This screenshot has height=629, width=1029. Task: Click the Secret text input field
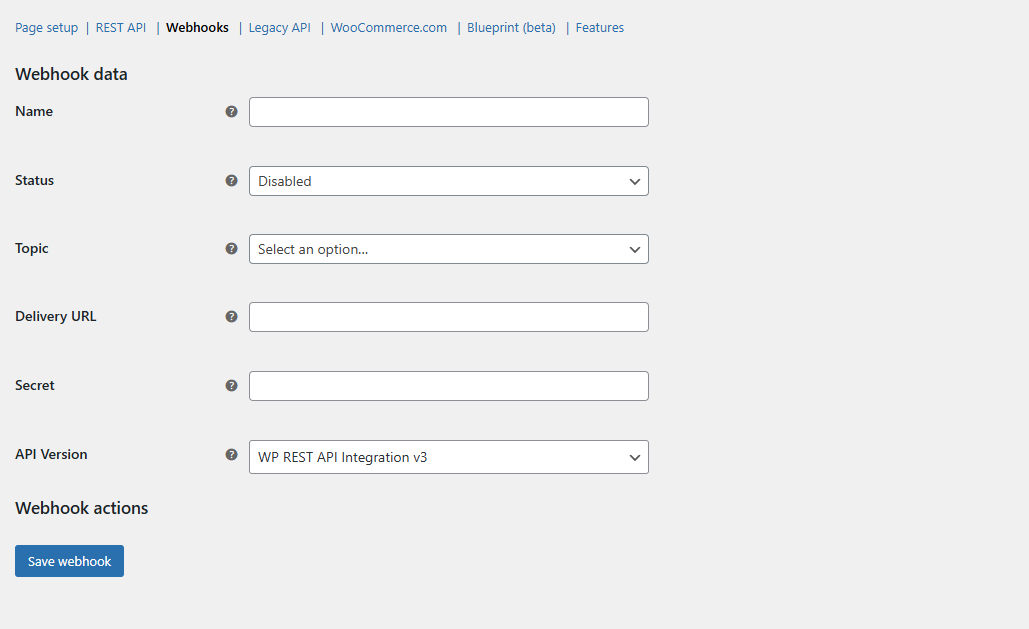[448, 386]
